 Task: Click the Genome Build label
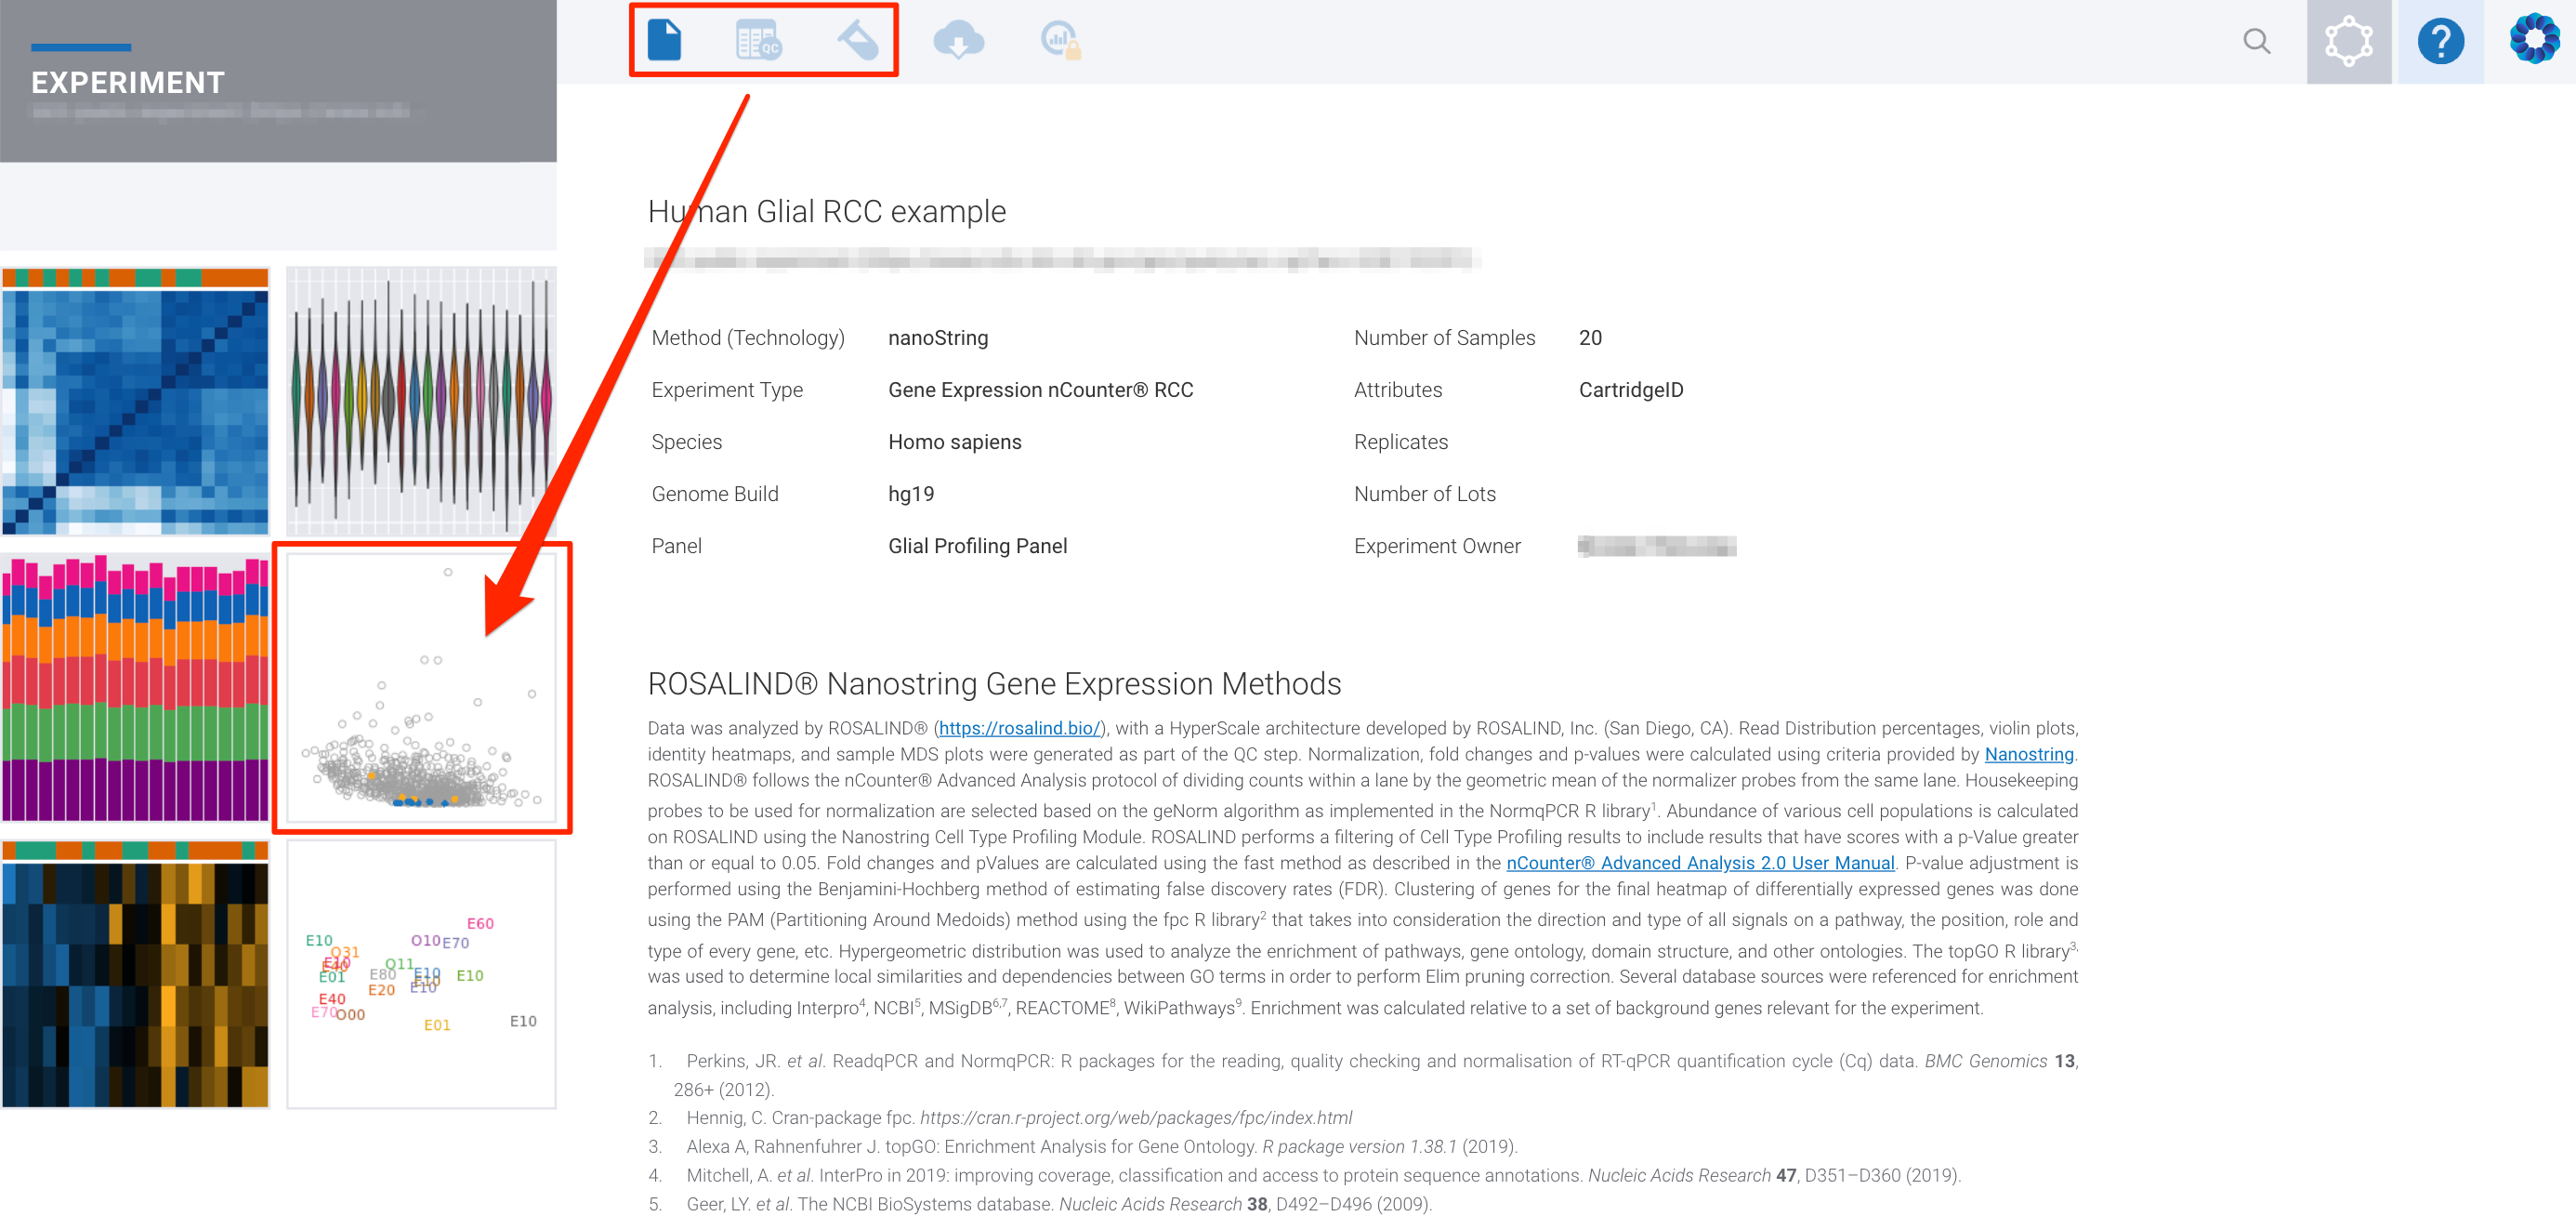coord(715,494)
